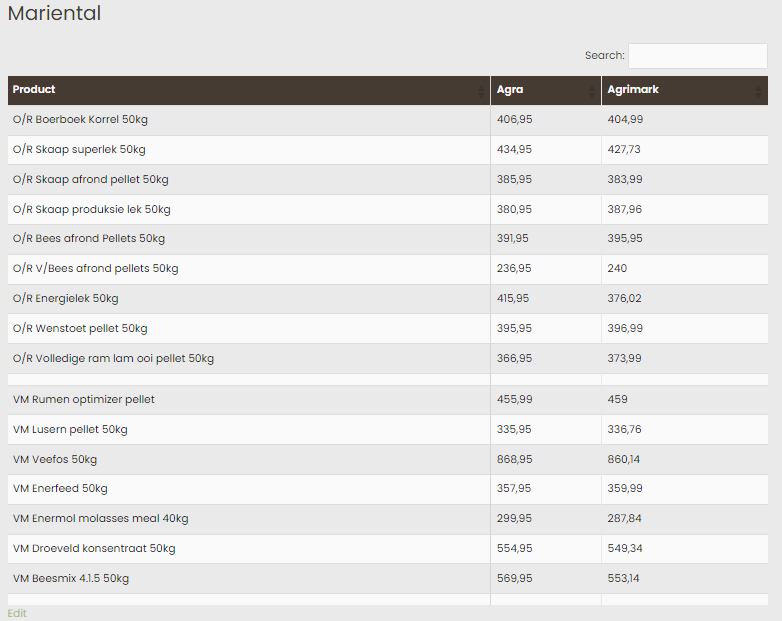
Task: Select row O/R Volledige ram lam ooi pellet
Action: point(388,359)
